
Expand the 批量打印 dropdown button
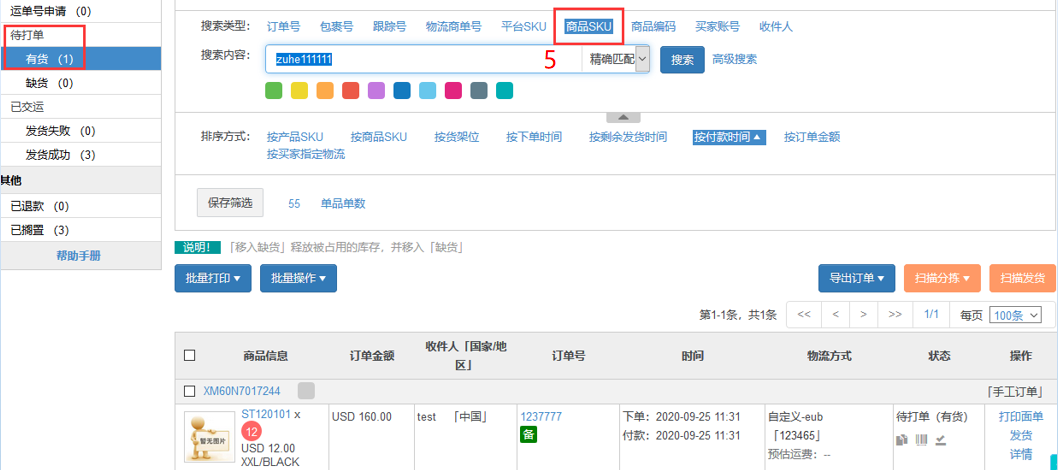pyautogui.click(x=213, y=278)
